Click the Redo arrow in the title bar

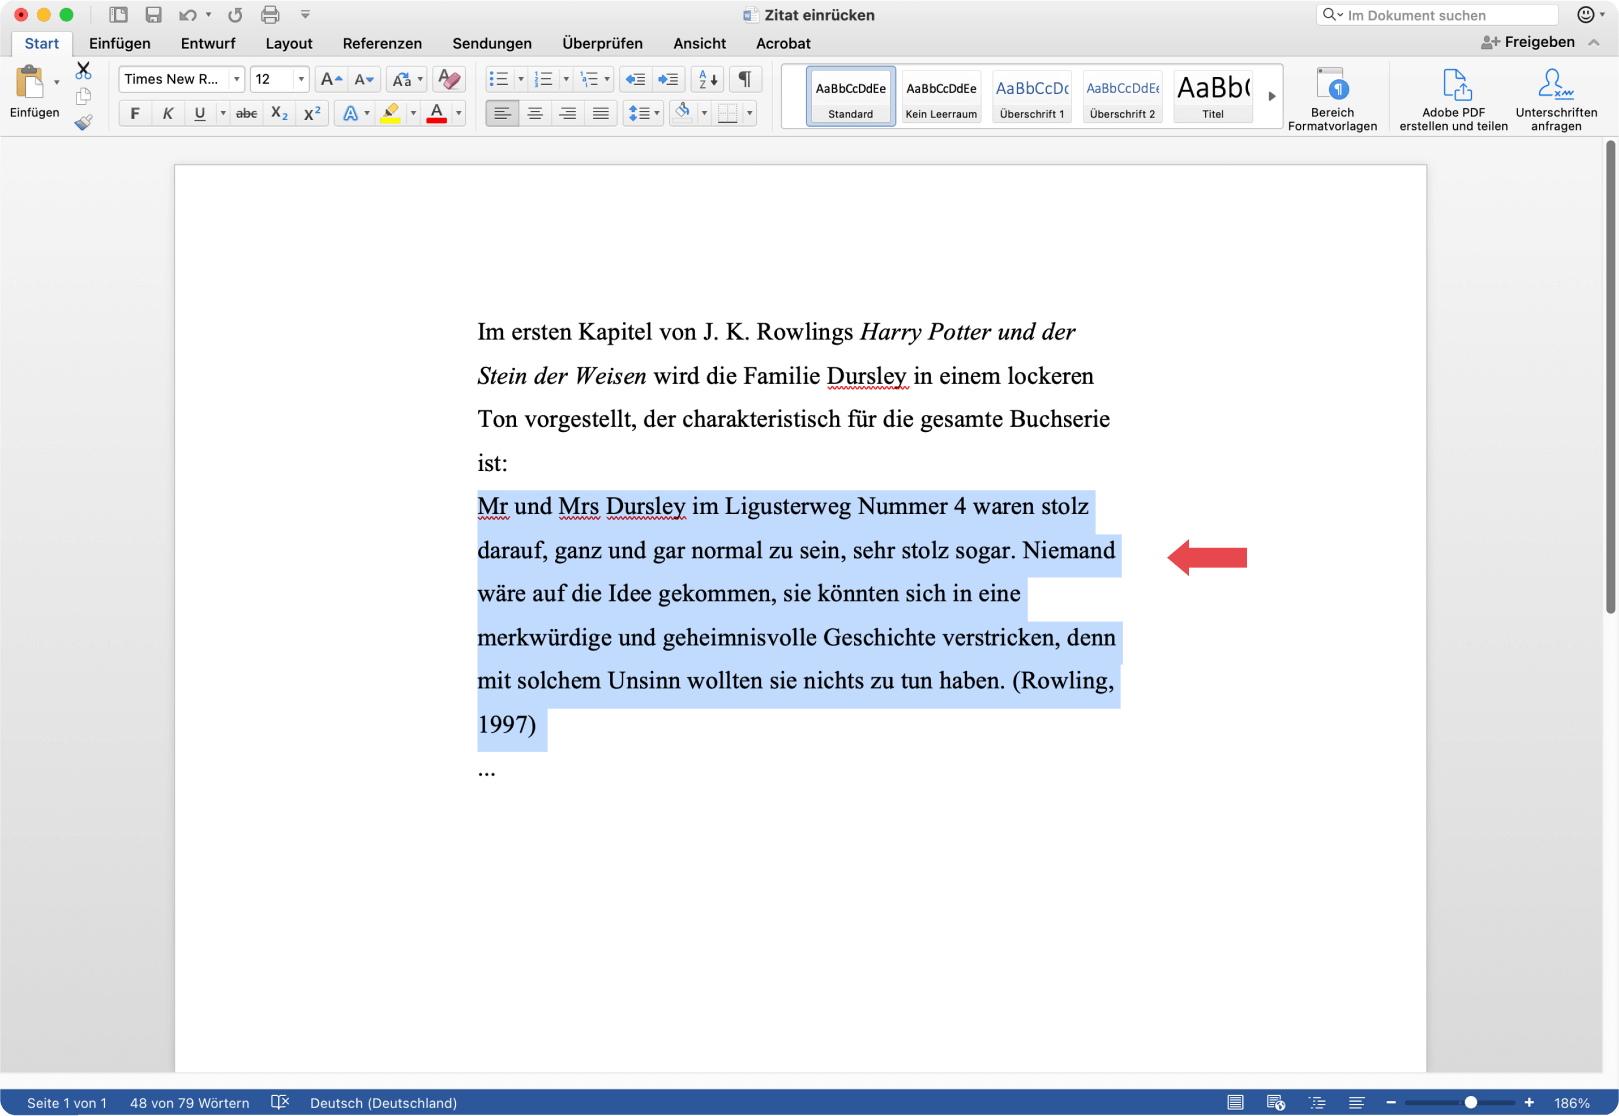[235, 15]
